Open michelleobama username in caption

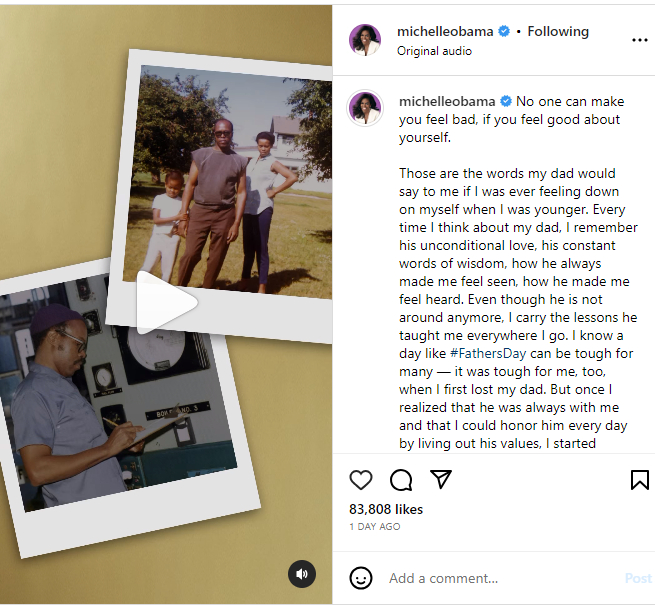pos(447,101)
